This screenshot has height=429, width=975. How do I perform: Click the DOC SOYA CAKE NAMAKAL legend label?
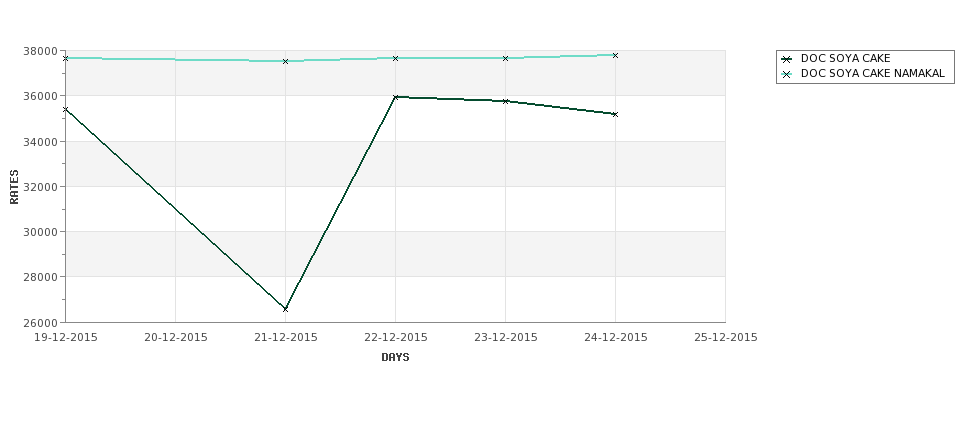(x=872, y=73)
